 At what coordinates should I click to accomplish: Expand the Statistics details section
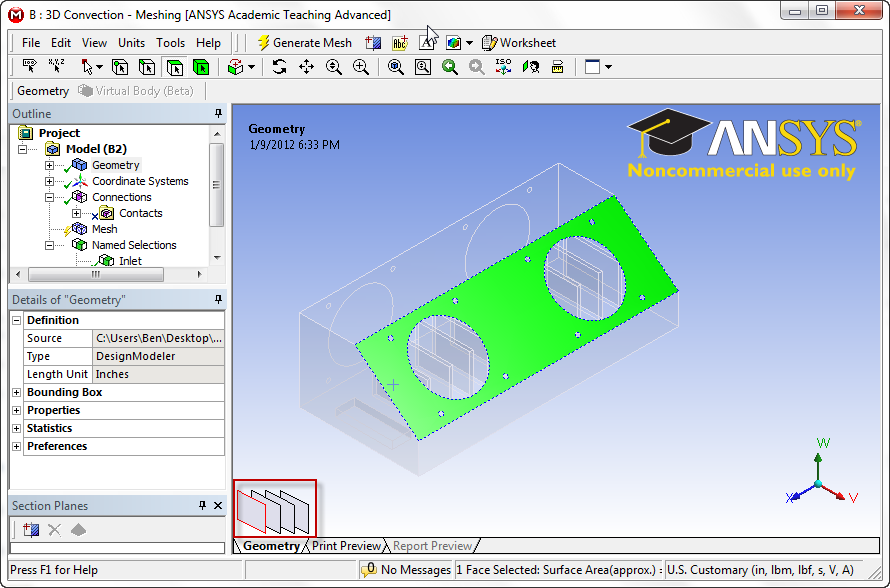pos(16,429)
